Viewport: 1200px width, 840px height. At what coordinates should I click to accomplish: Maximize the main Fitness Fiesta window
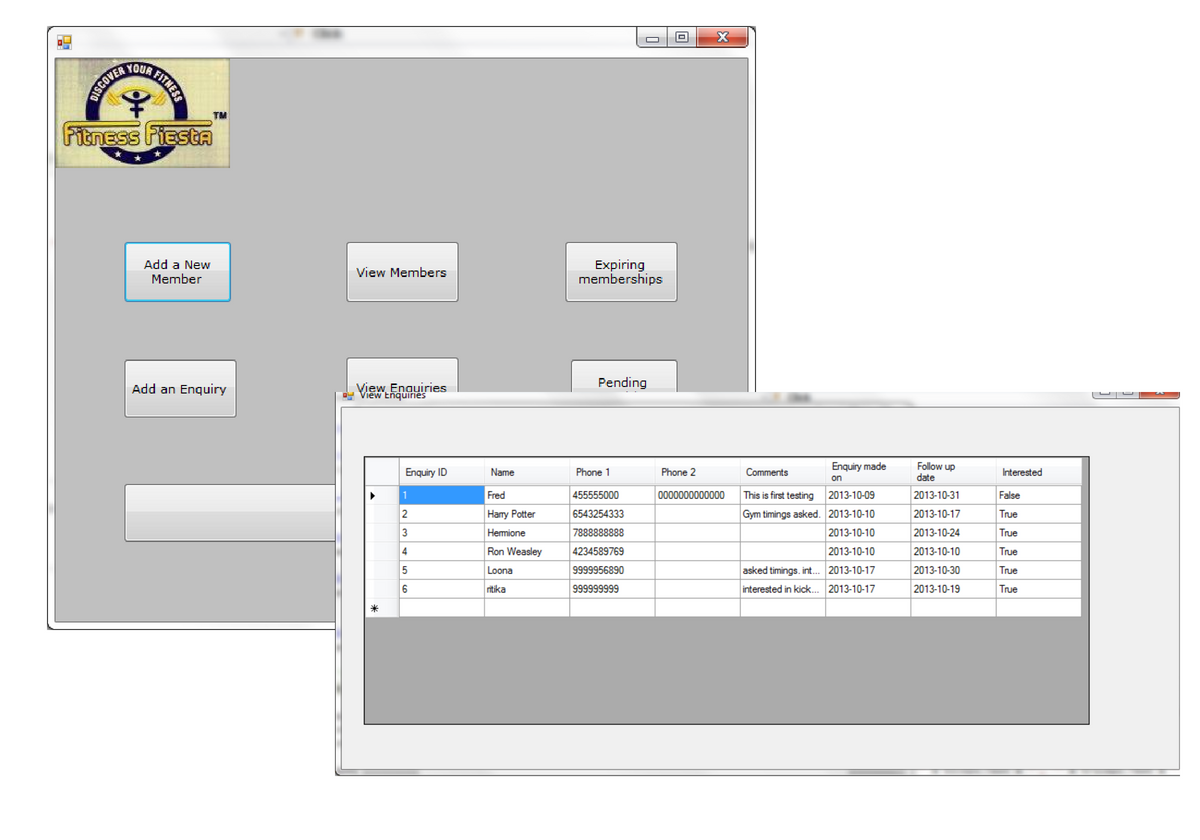(681, 38)
